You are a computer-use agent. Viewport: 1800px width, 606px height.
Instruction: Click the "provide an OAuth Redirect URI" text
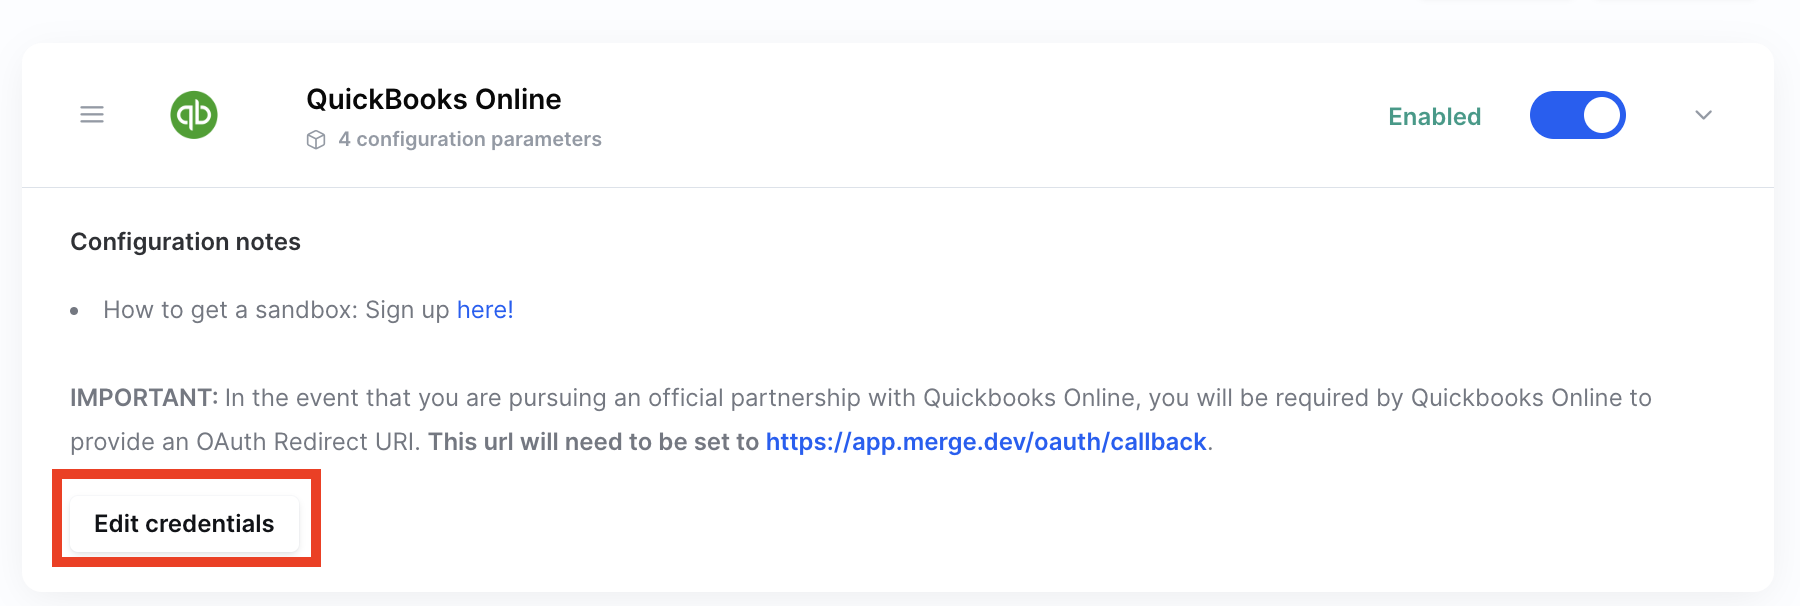245,442
